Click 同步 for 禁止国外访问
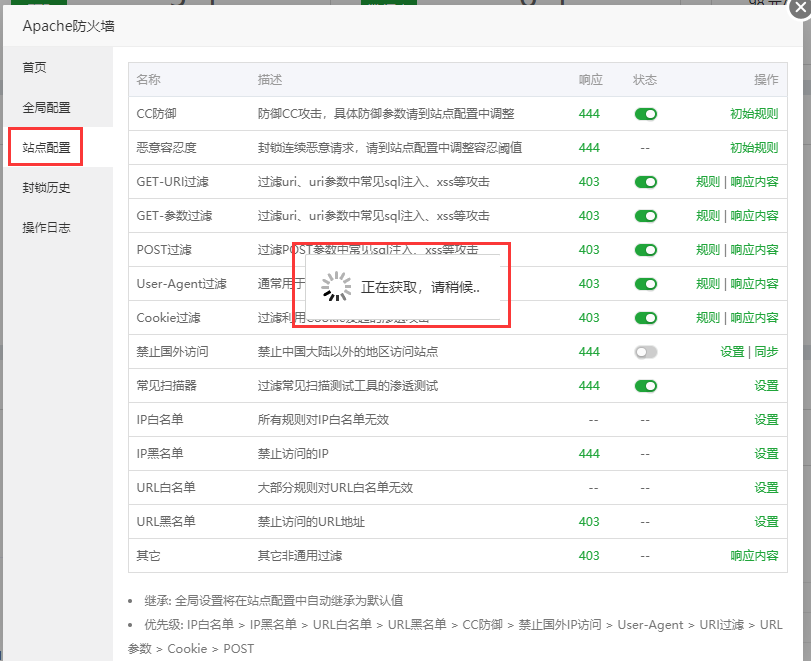 pos(766,352)
